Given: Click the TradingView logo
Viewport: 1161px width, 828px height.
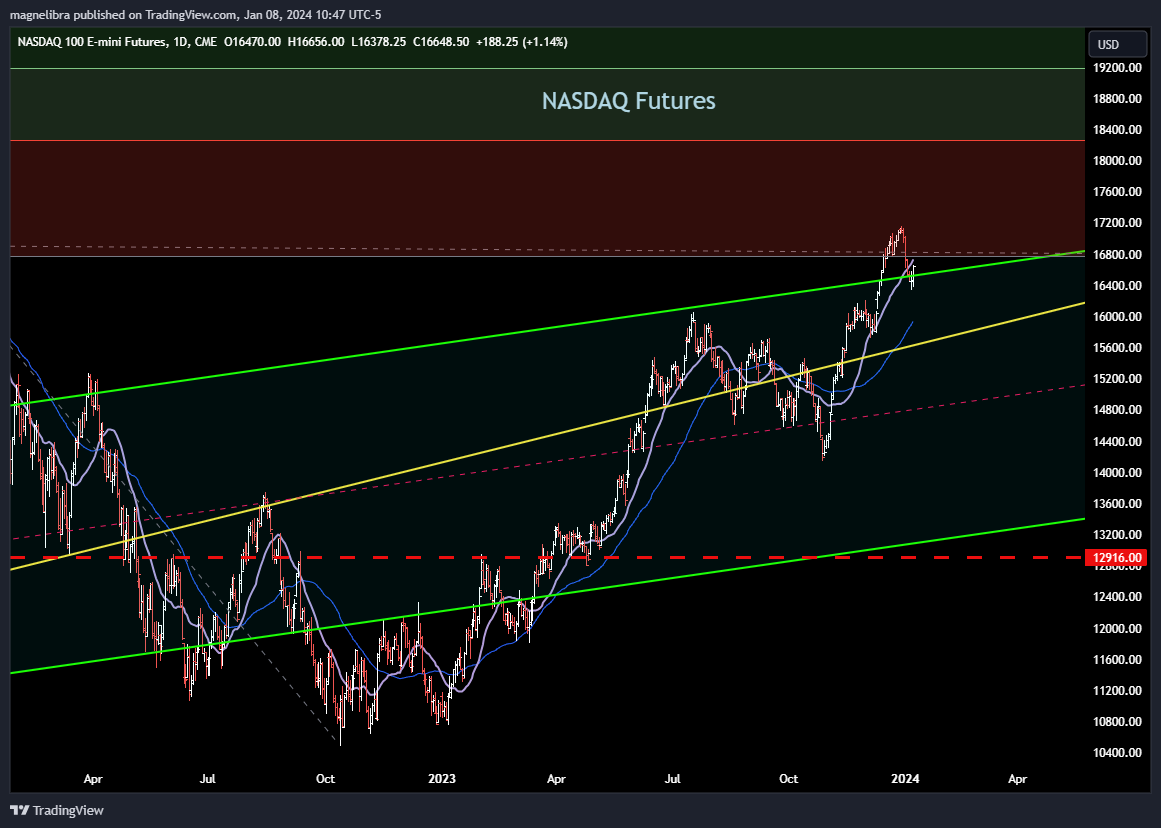Looking at the screenshot, I should point(57,810).
